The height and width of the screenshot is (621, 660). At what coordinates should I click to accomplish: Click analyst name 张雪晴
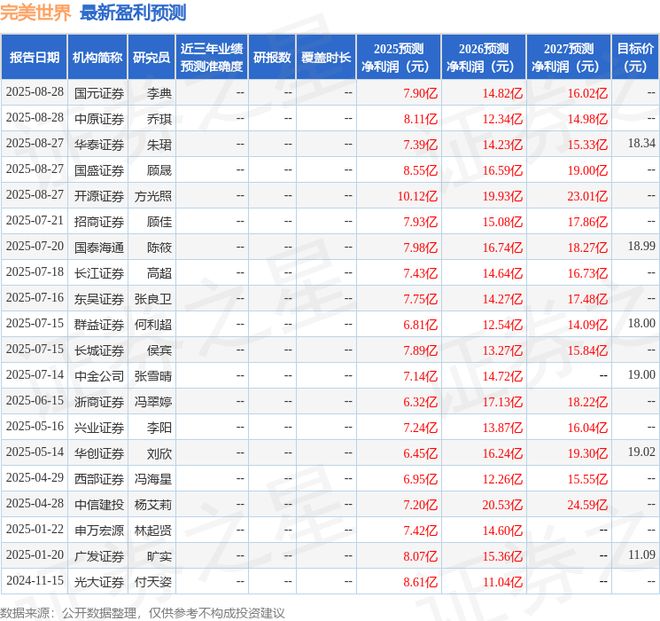[153, 376]
